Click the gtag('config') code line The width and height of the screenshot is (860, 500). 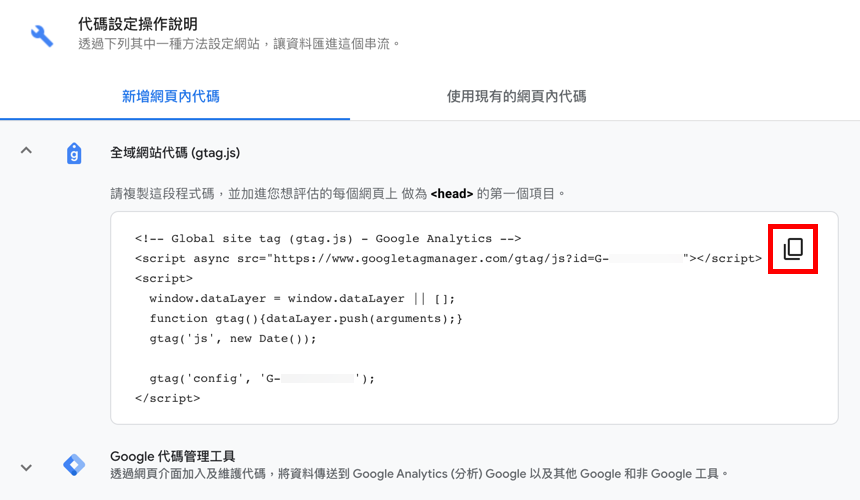pyautogui.click(x=262, y=378)
